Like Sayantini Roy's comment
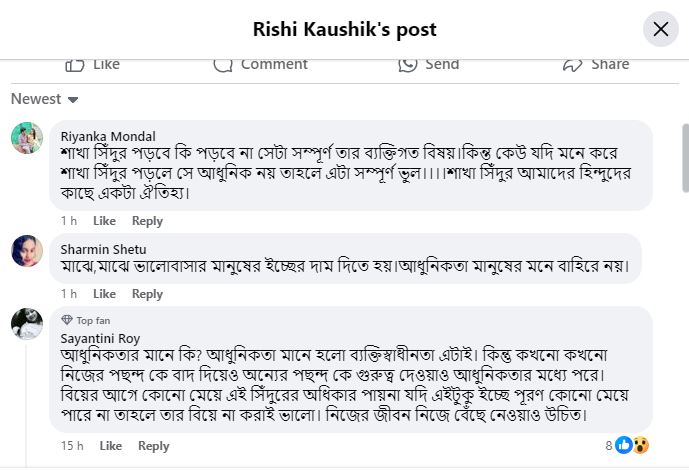The image size is (689, 470). [x=111, y=445]
